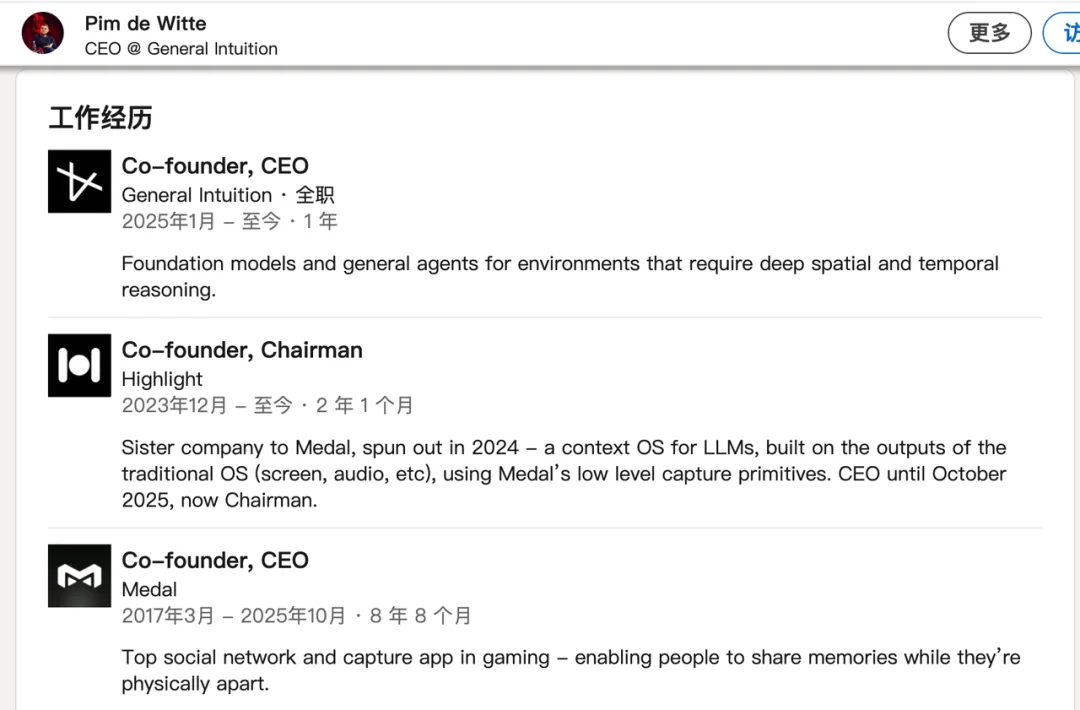Viewport: 1080px width, 710px height.
Task: Open the Co-founder, CEO entry at General Intuition
Action: click(215, 165)
